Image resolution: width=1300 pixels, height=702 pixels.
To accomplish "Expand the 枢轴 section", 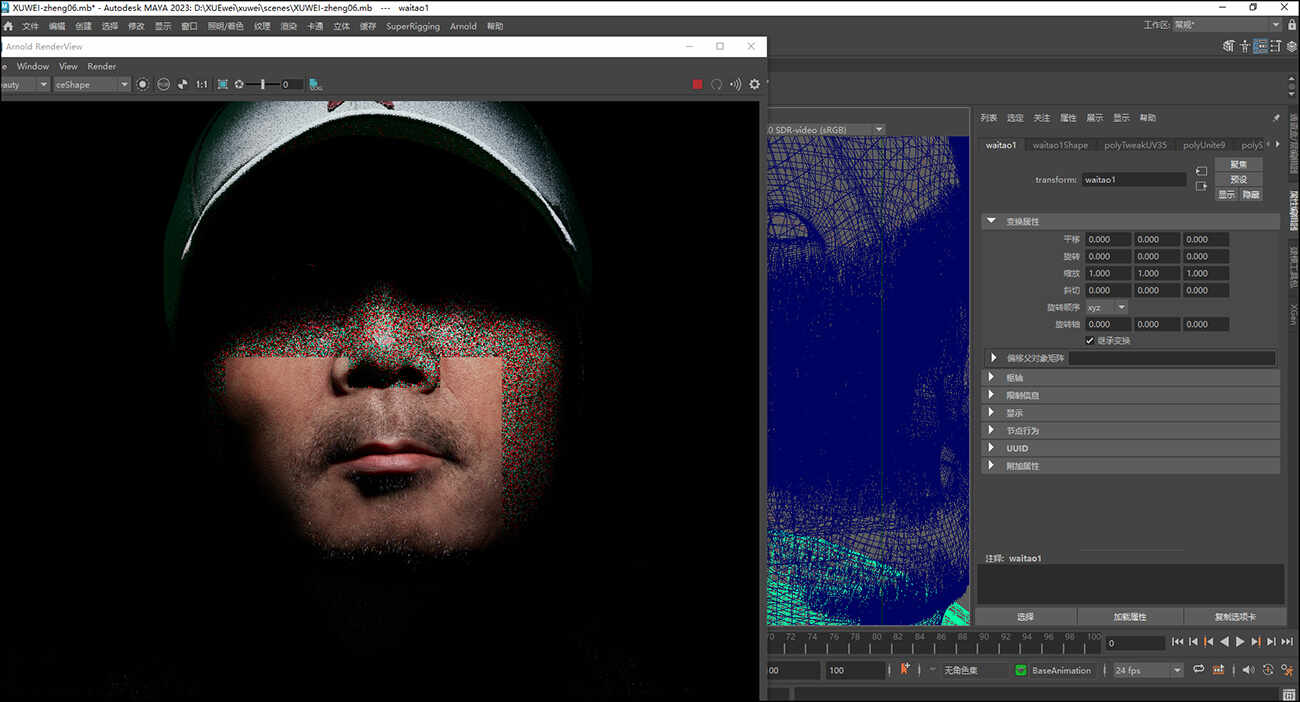I will pos(1130,378).
